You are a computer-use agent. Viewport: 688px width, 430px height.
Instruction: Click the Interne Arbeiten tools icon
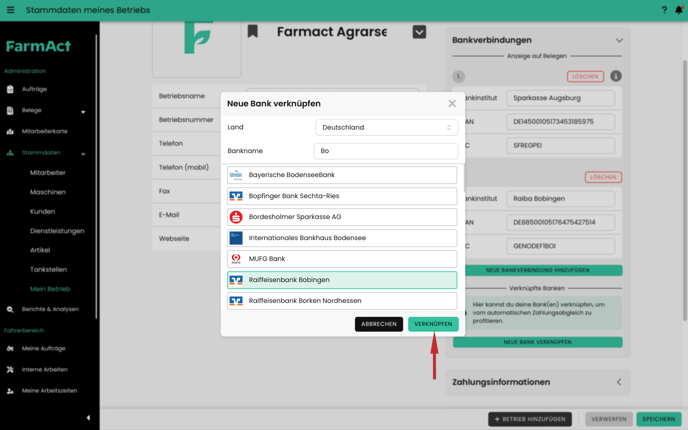pos(10,369)
